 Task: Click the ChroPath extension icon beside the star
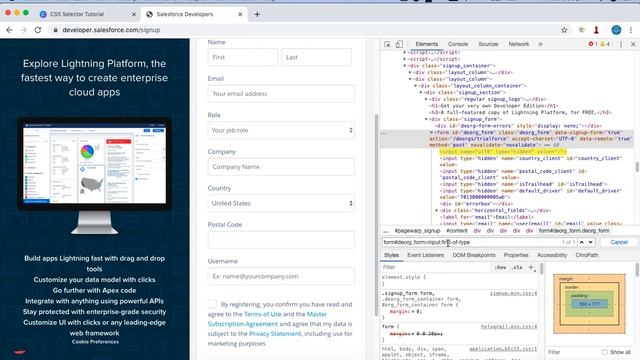582,30
